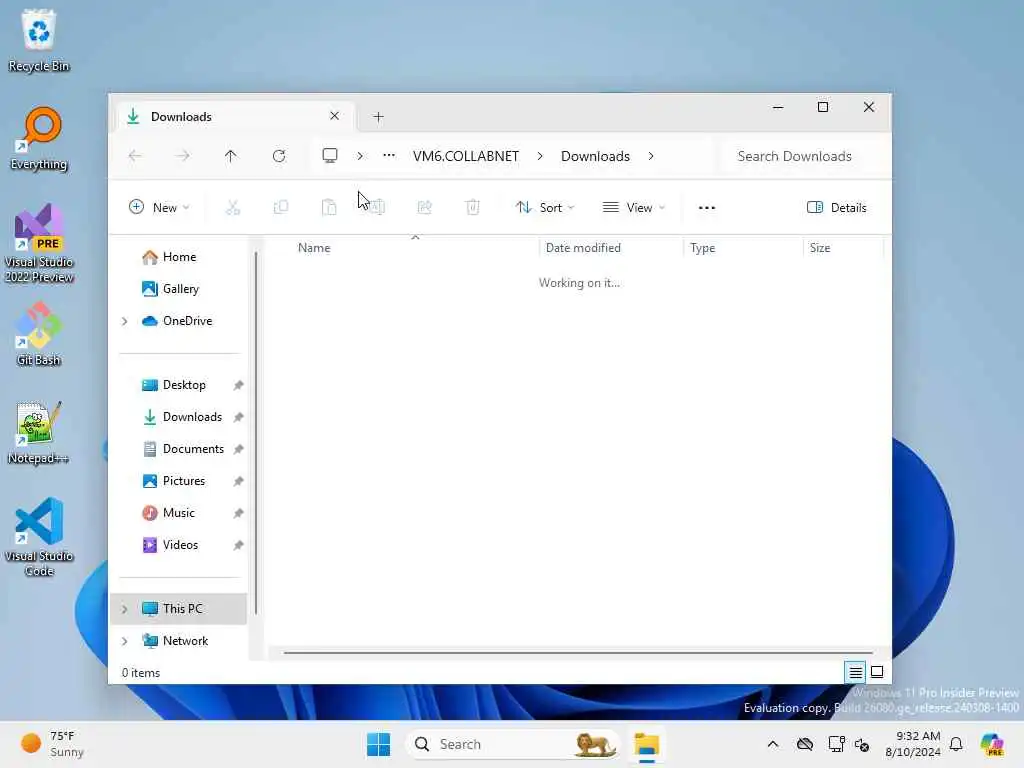Show hidden tray icons chevron

pos(773,744)
